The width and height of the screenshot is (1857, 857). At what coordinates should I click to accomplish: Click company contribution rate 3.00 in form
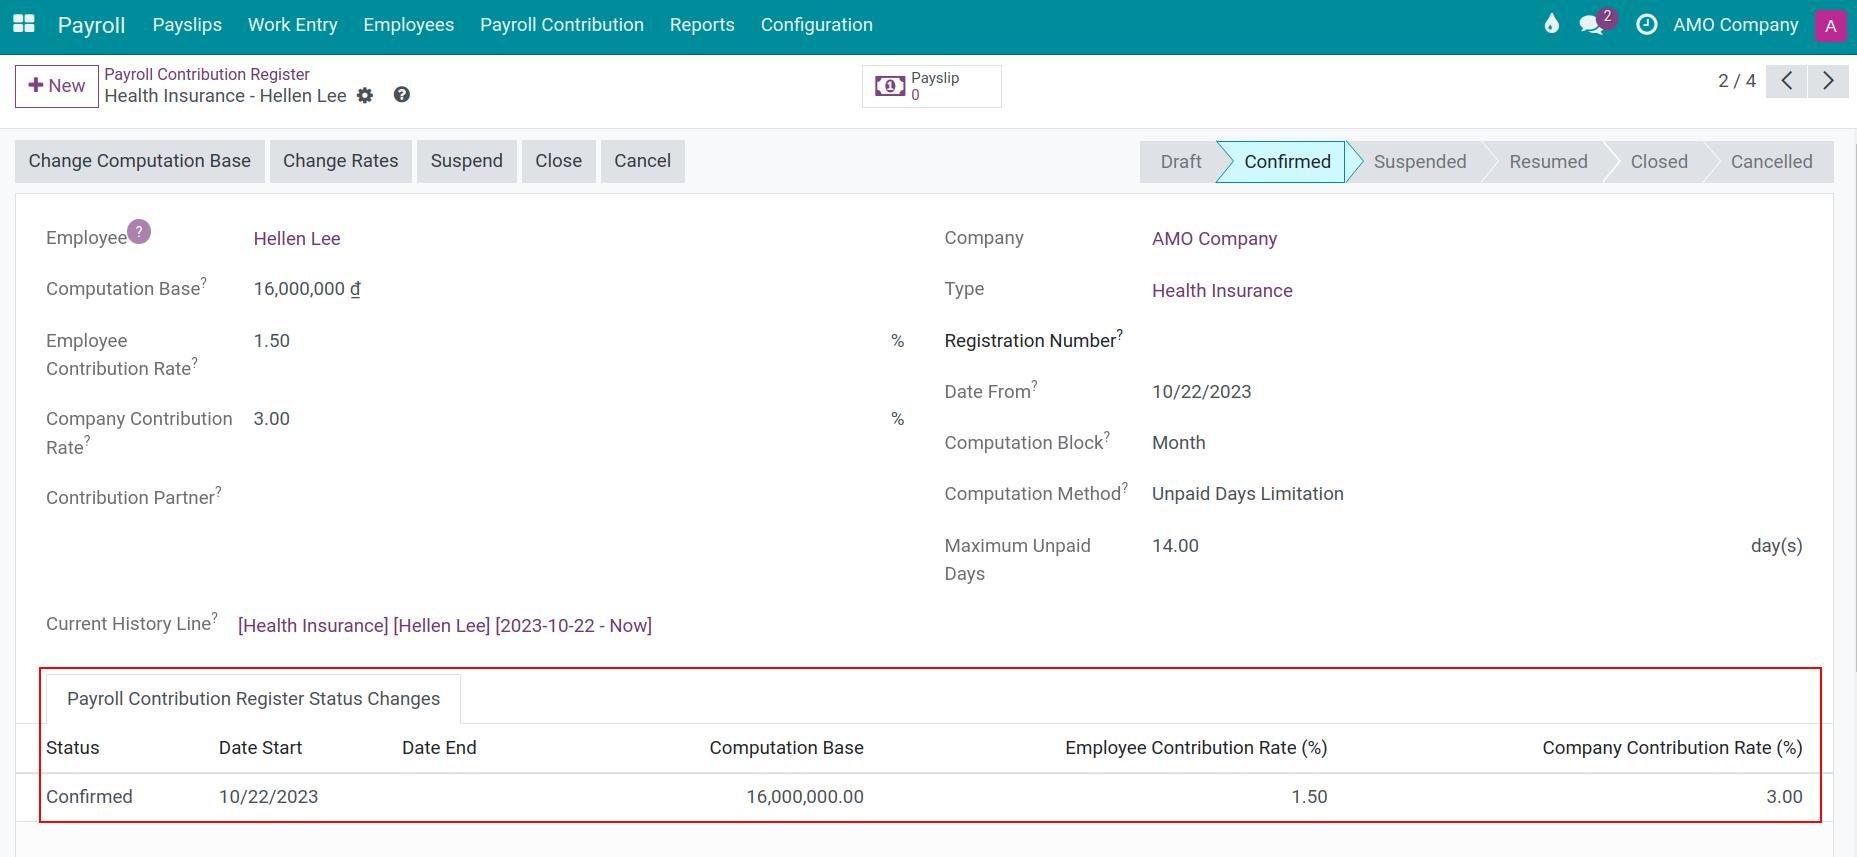271,419
